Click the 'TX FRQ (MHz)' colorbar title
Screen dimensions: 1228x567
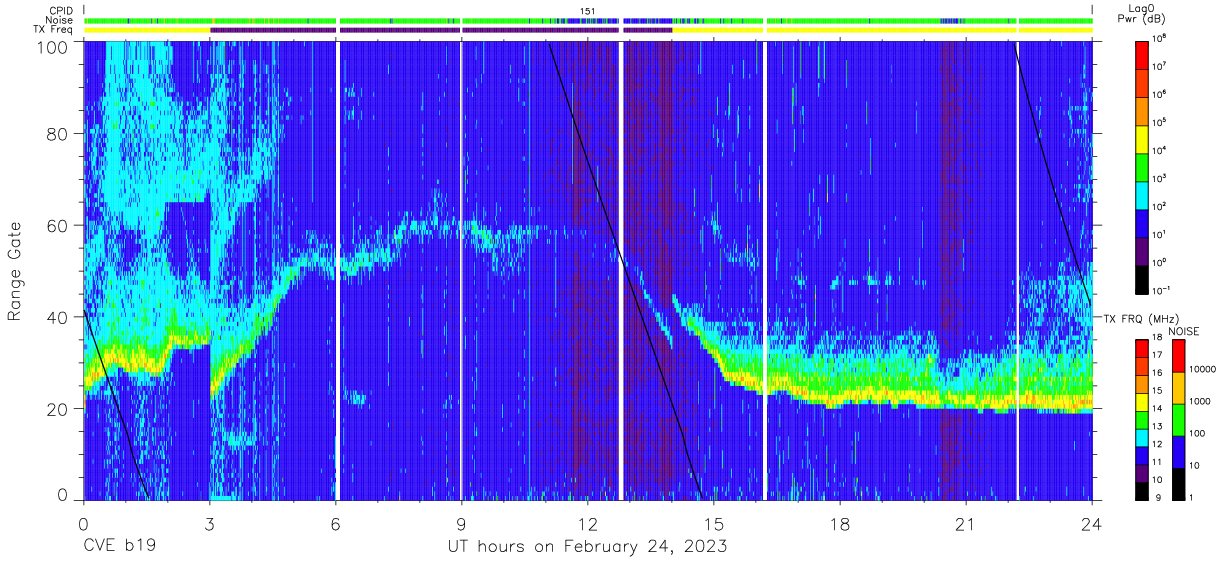coord(1140,318)
